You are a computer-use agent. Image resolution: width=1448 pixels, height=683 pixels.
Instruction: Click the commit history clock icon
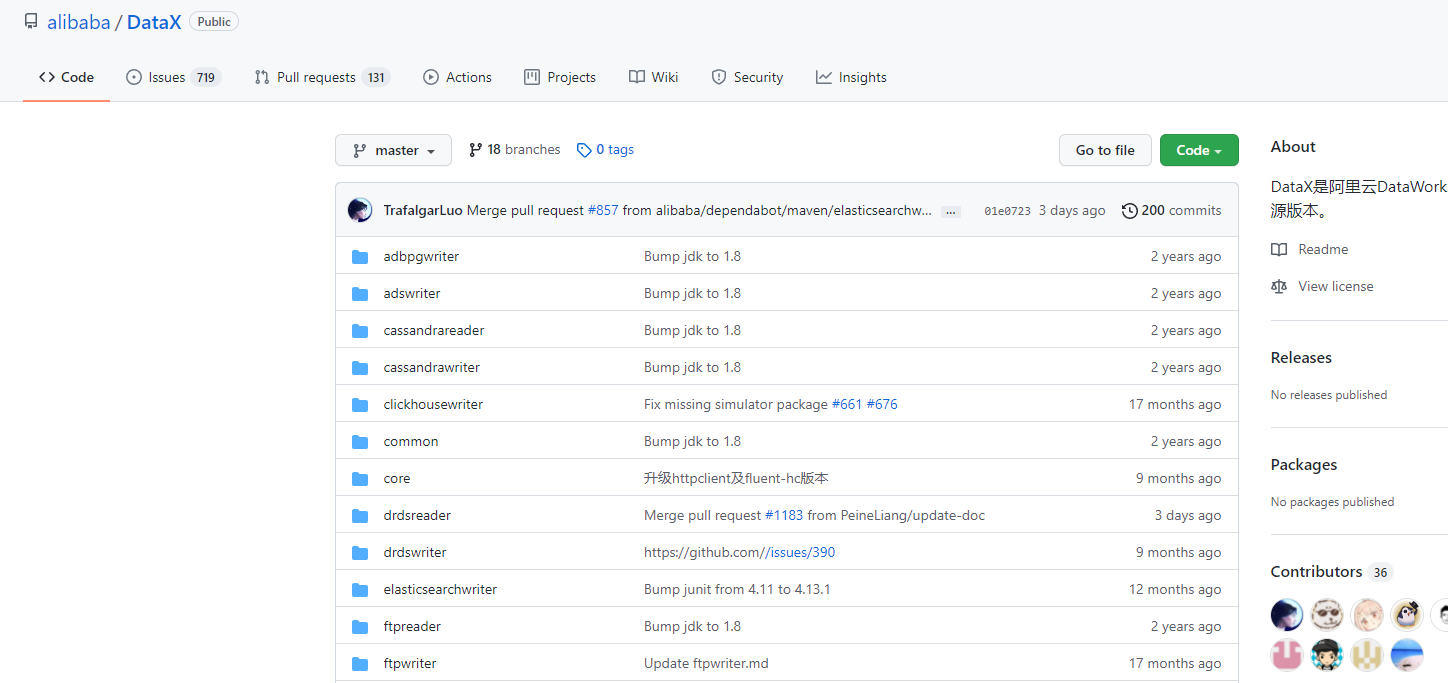[1130, 211]
